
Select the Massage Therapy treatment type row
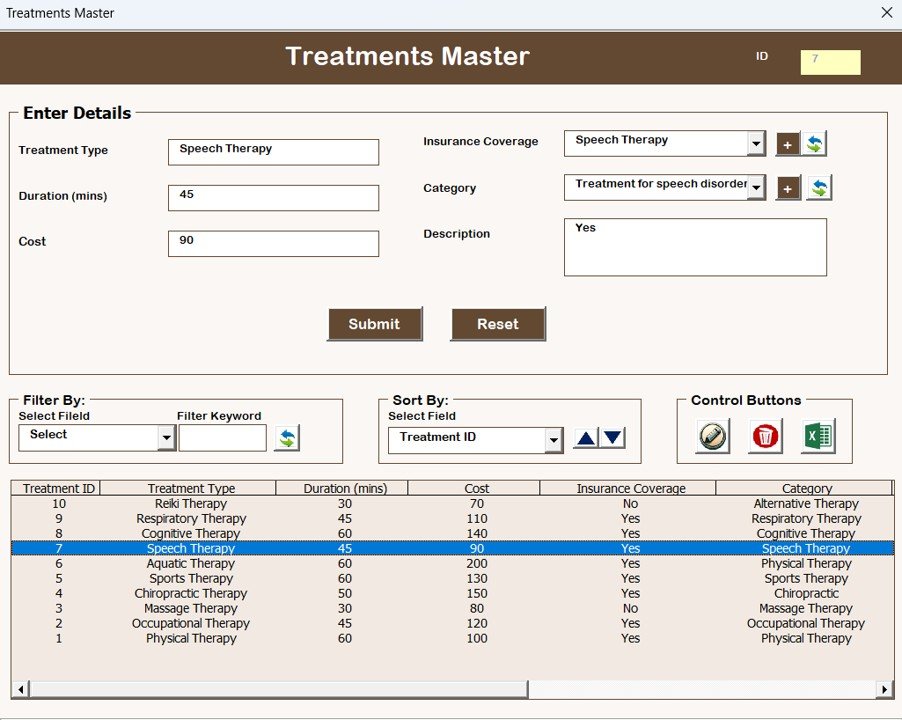pyautogui.click(x=452, y=608)
